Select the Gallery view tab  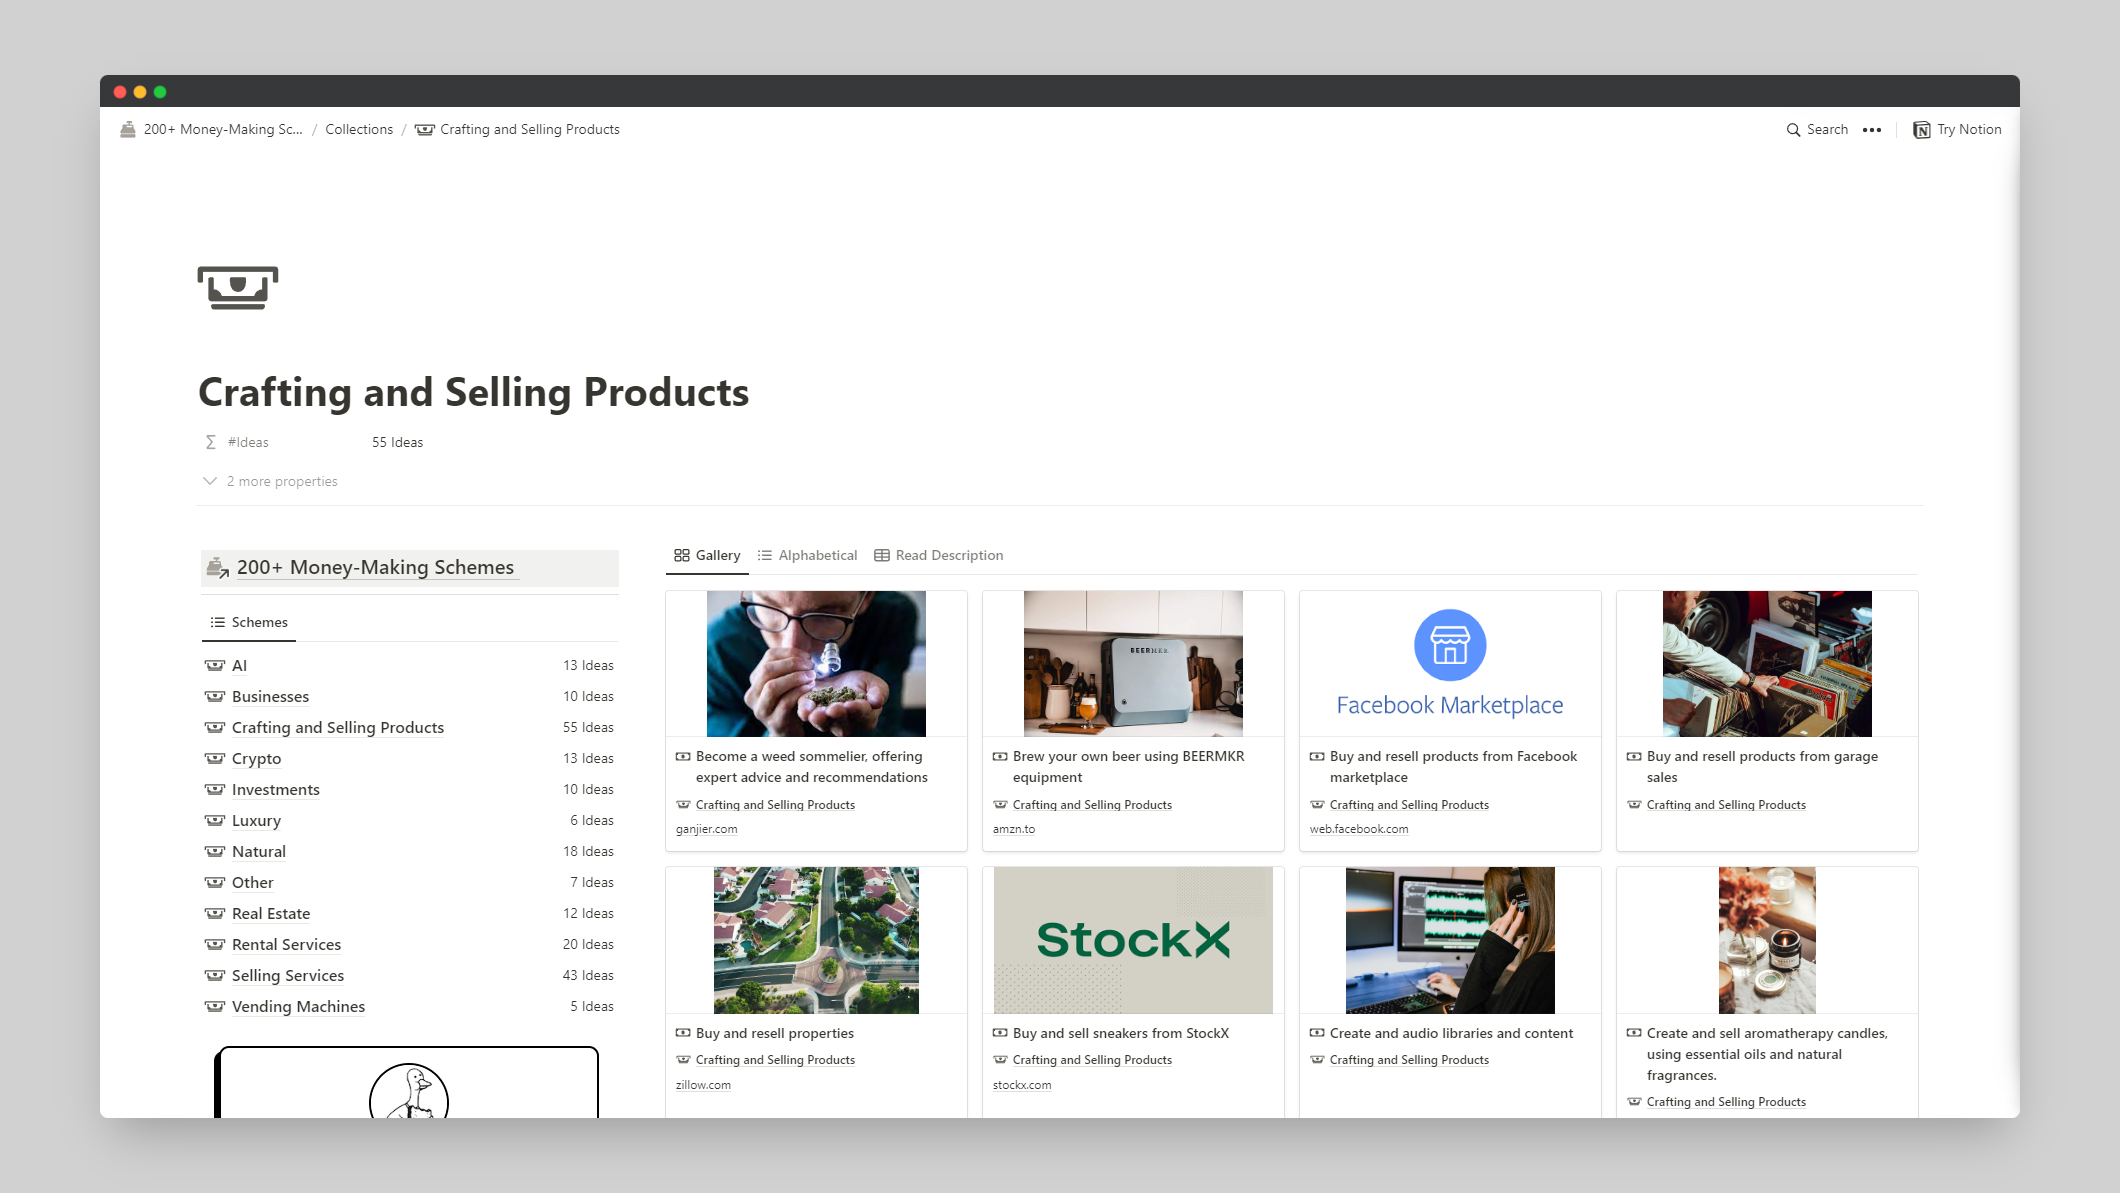point(707,555)
